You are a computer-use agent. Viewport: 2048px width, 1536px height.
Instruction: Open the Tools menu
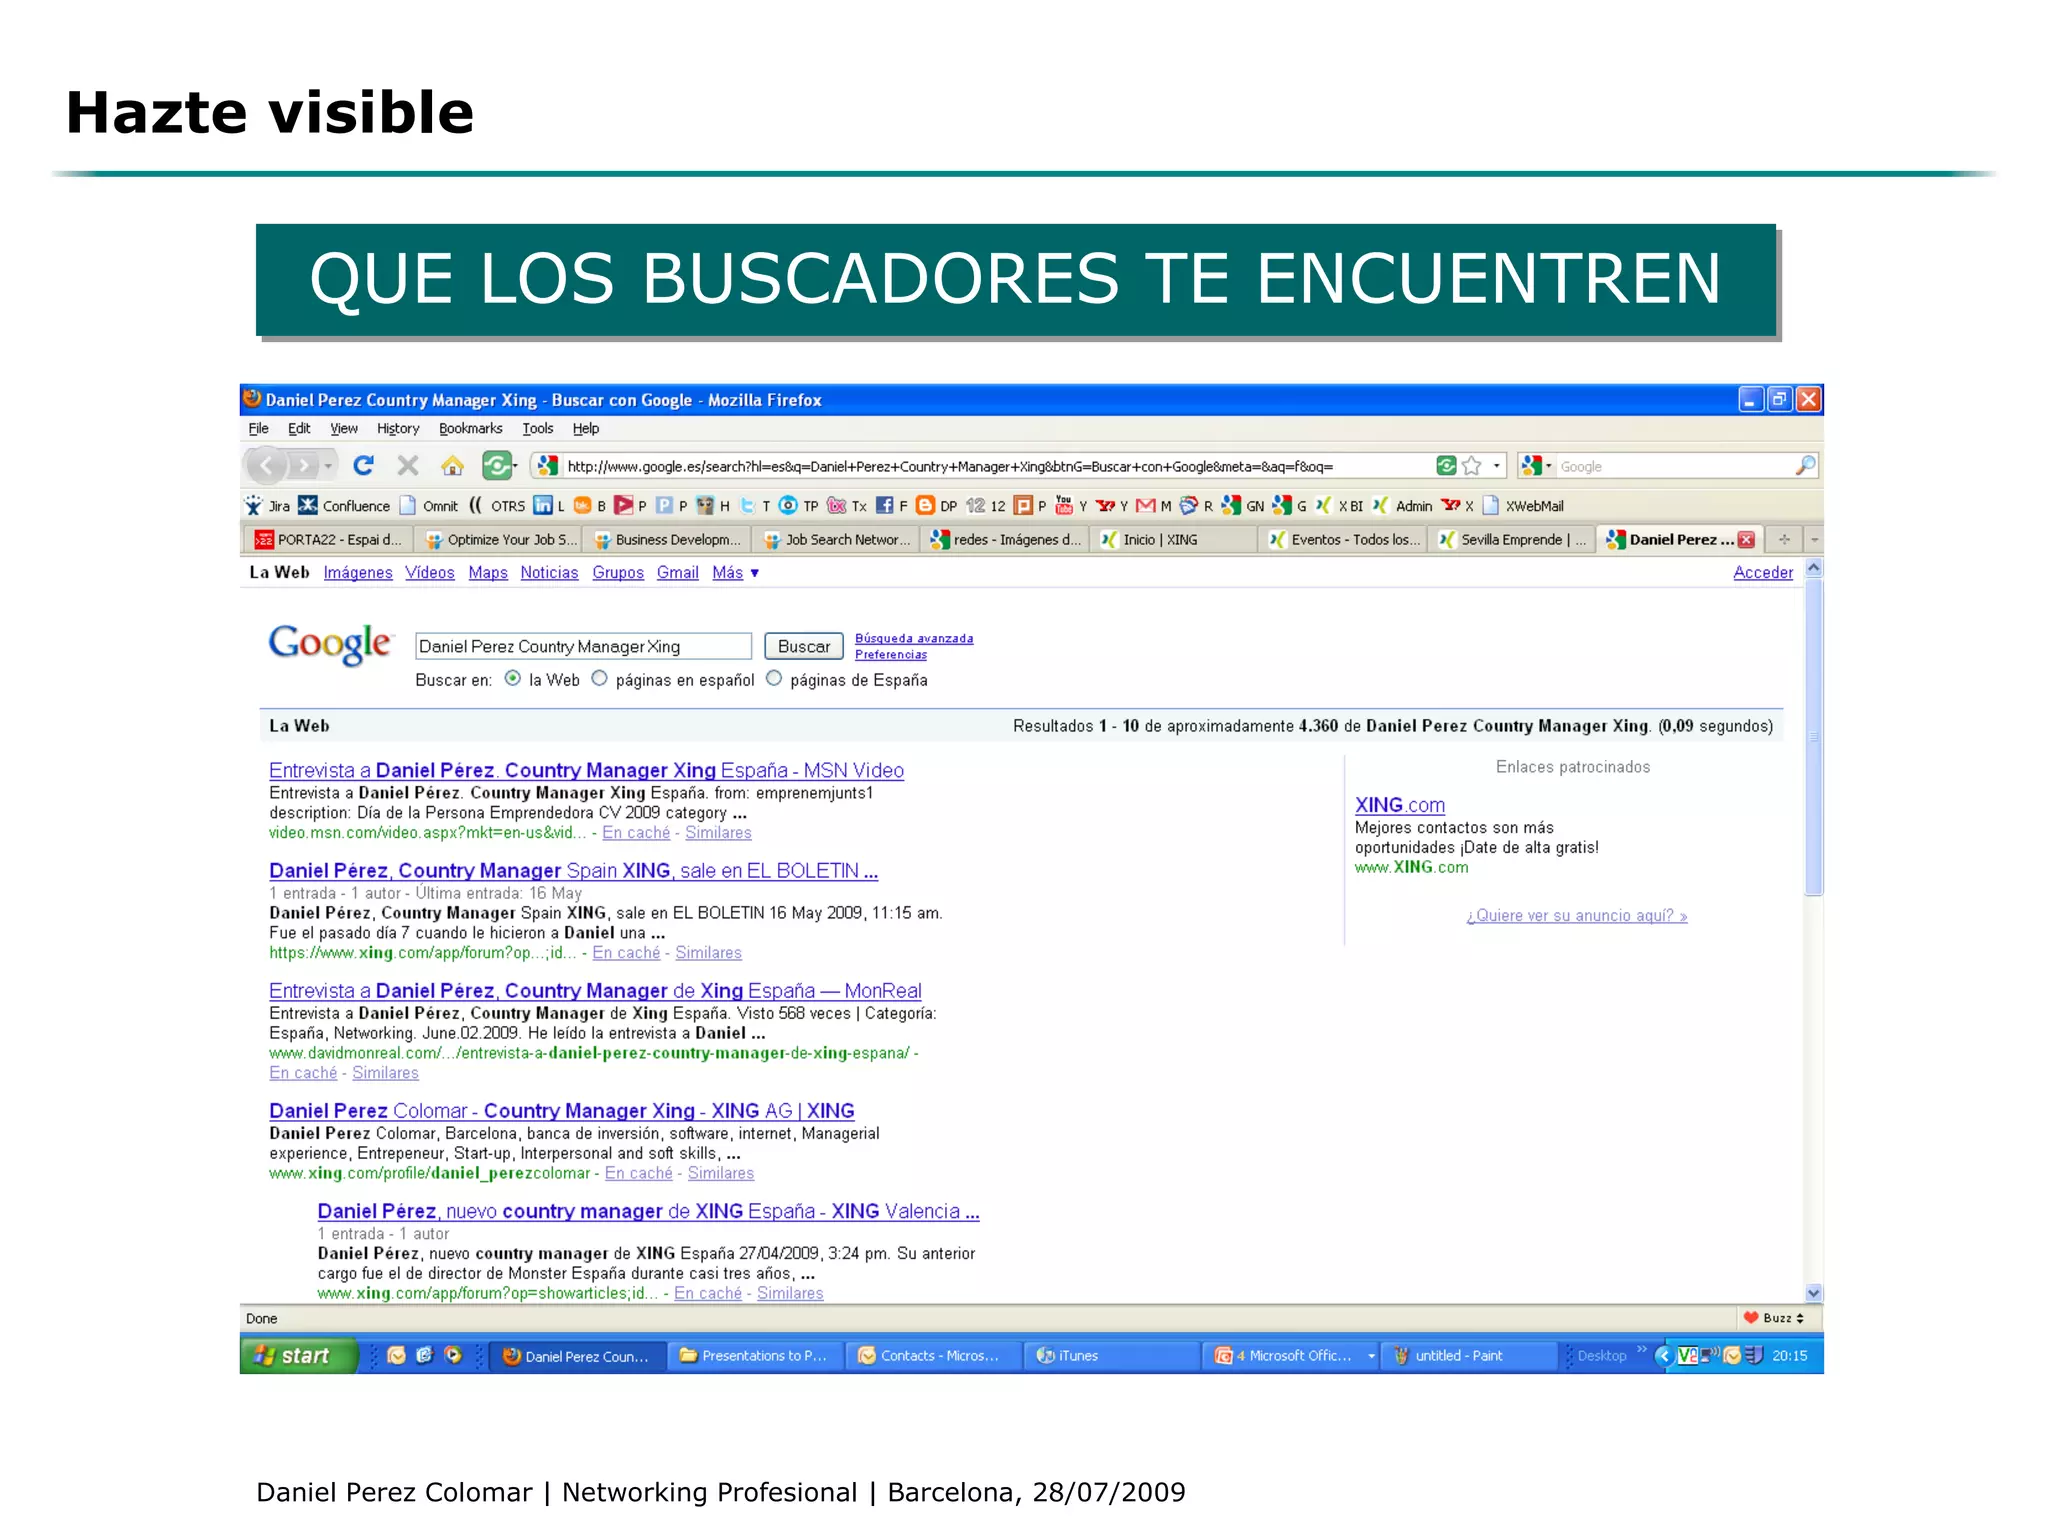point(538,429)
